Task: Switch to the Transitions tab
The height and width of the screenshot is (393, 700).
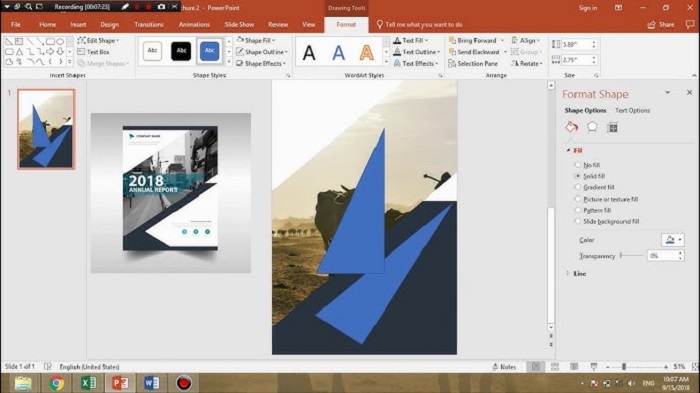Action: coord(149,25)
